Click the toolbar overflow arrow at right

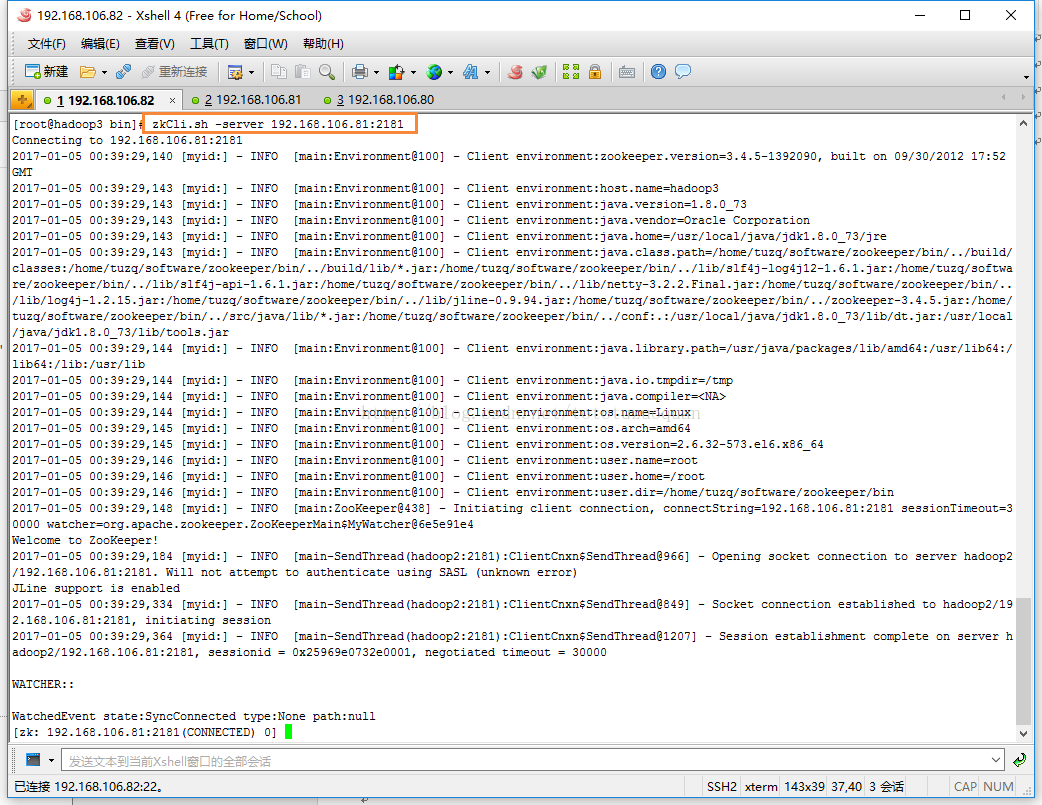pos(1026,77)
